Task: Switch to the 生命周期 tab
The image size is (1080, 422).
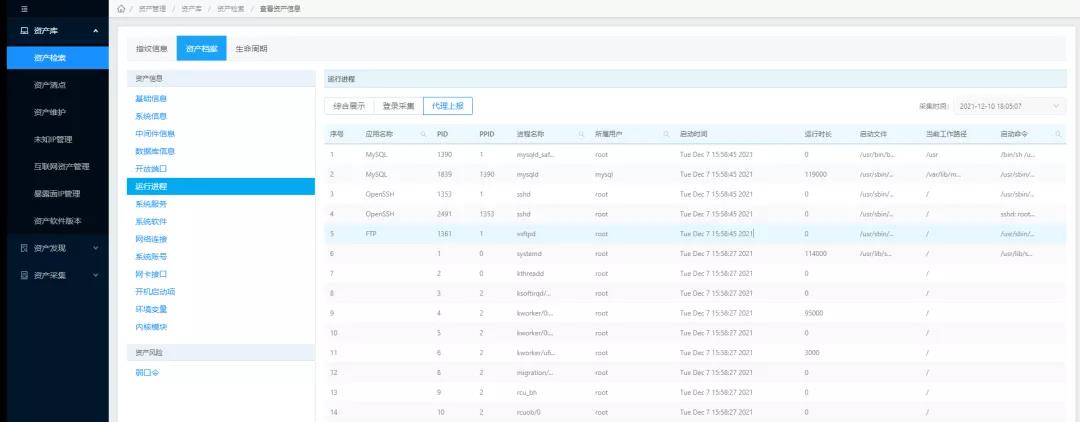Action: click(251, 49)
